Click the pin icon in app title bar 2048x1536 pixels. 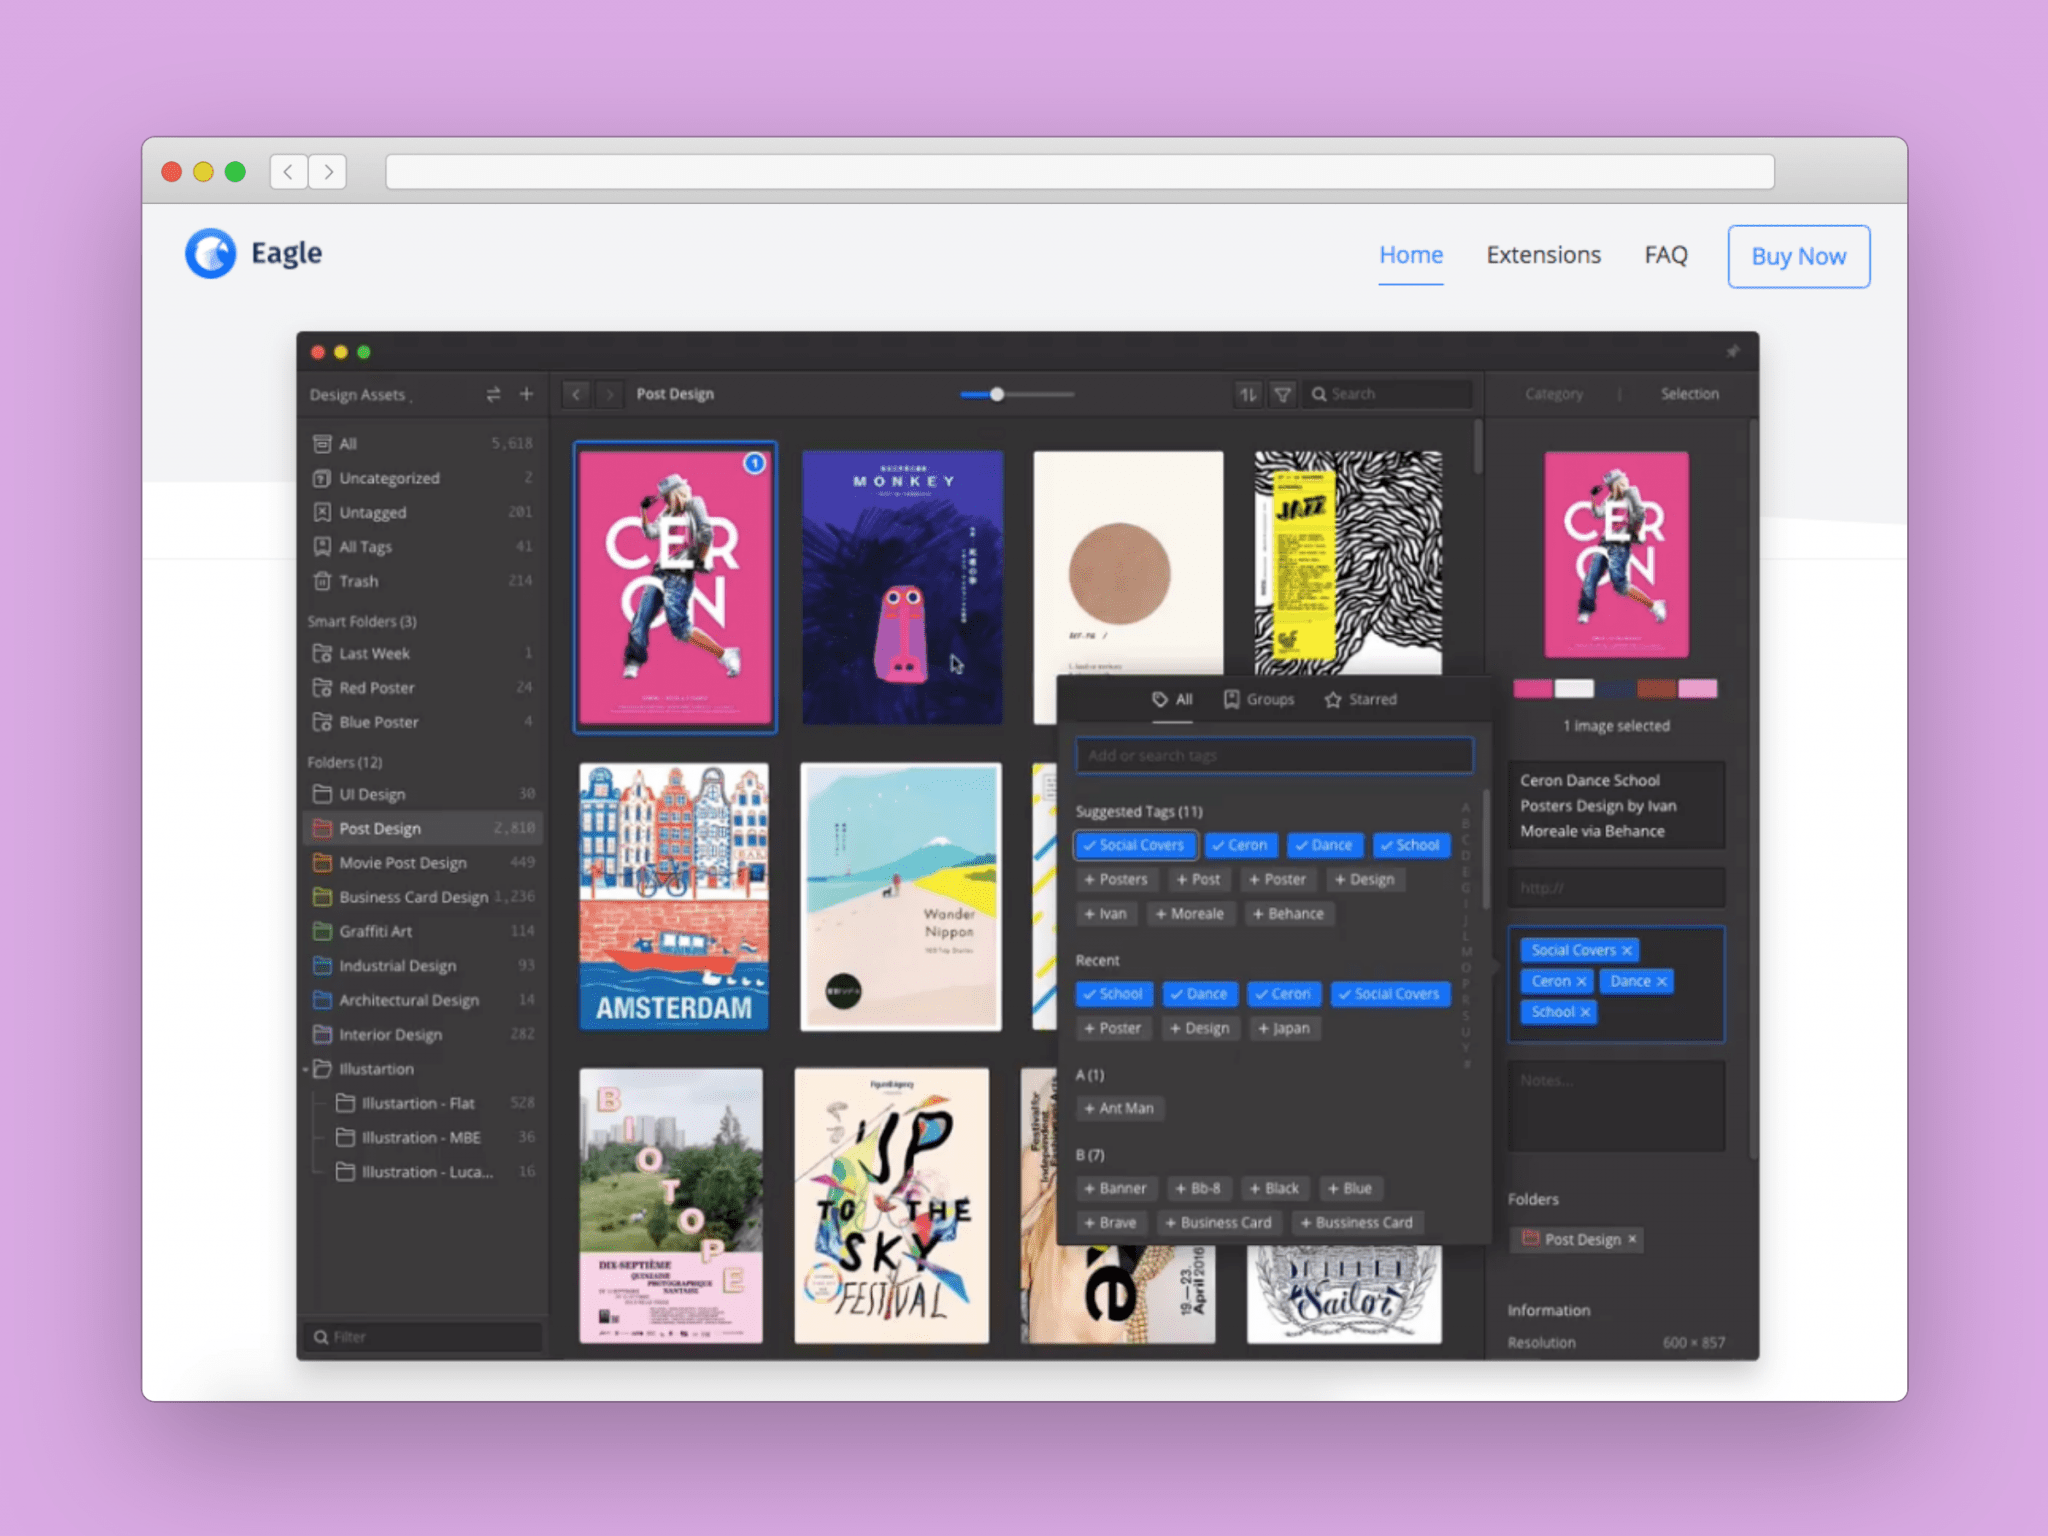pyautogui.click(x=1733, y=351)
